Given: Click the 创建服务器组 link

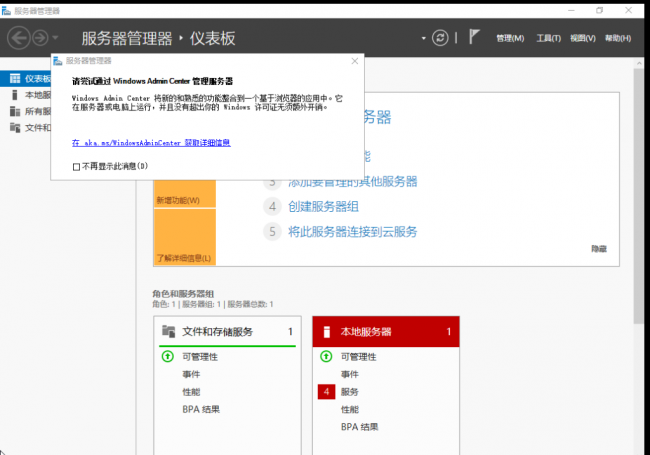Looking at the screenshot, I should (323, 206).
